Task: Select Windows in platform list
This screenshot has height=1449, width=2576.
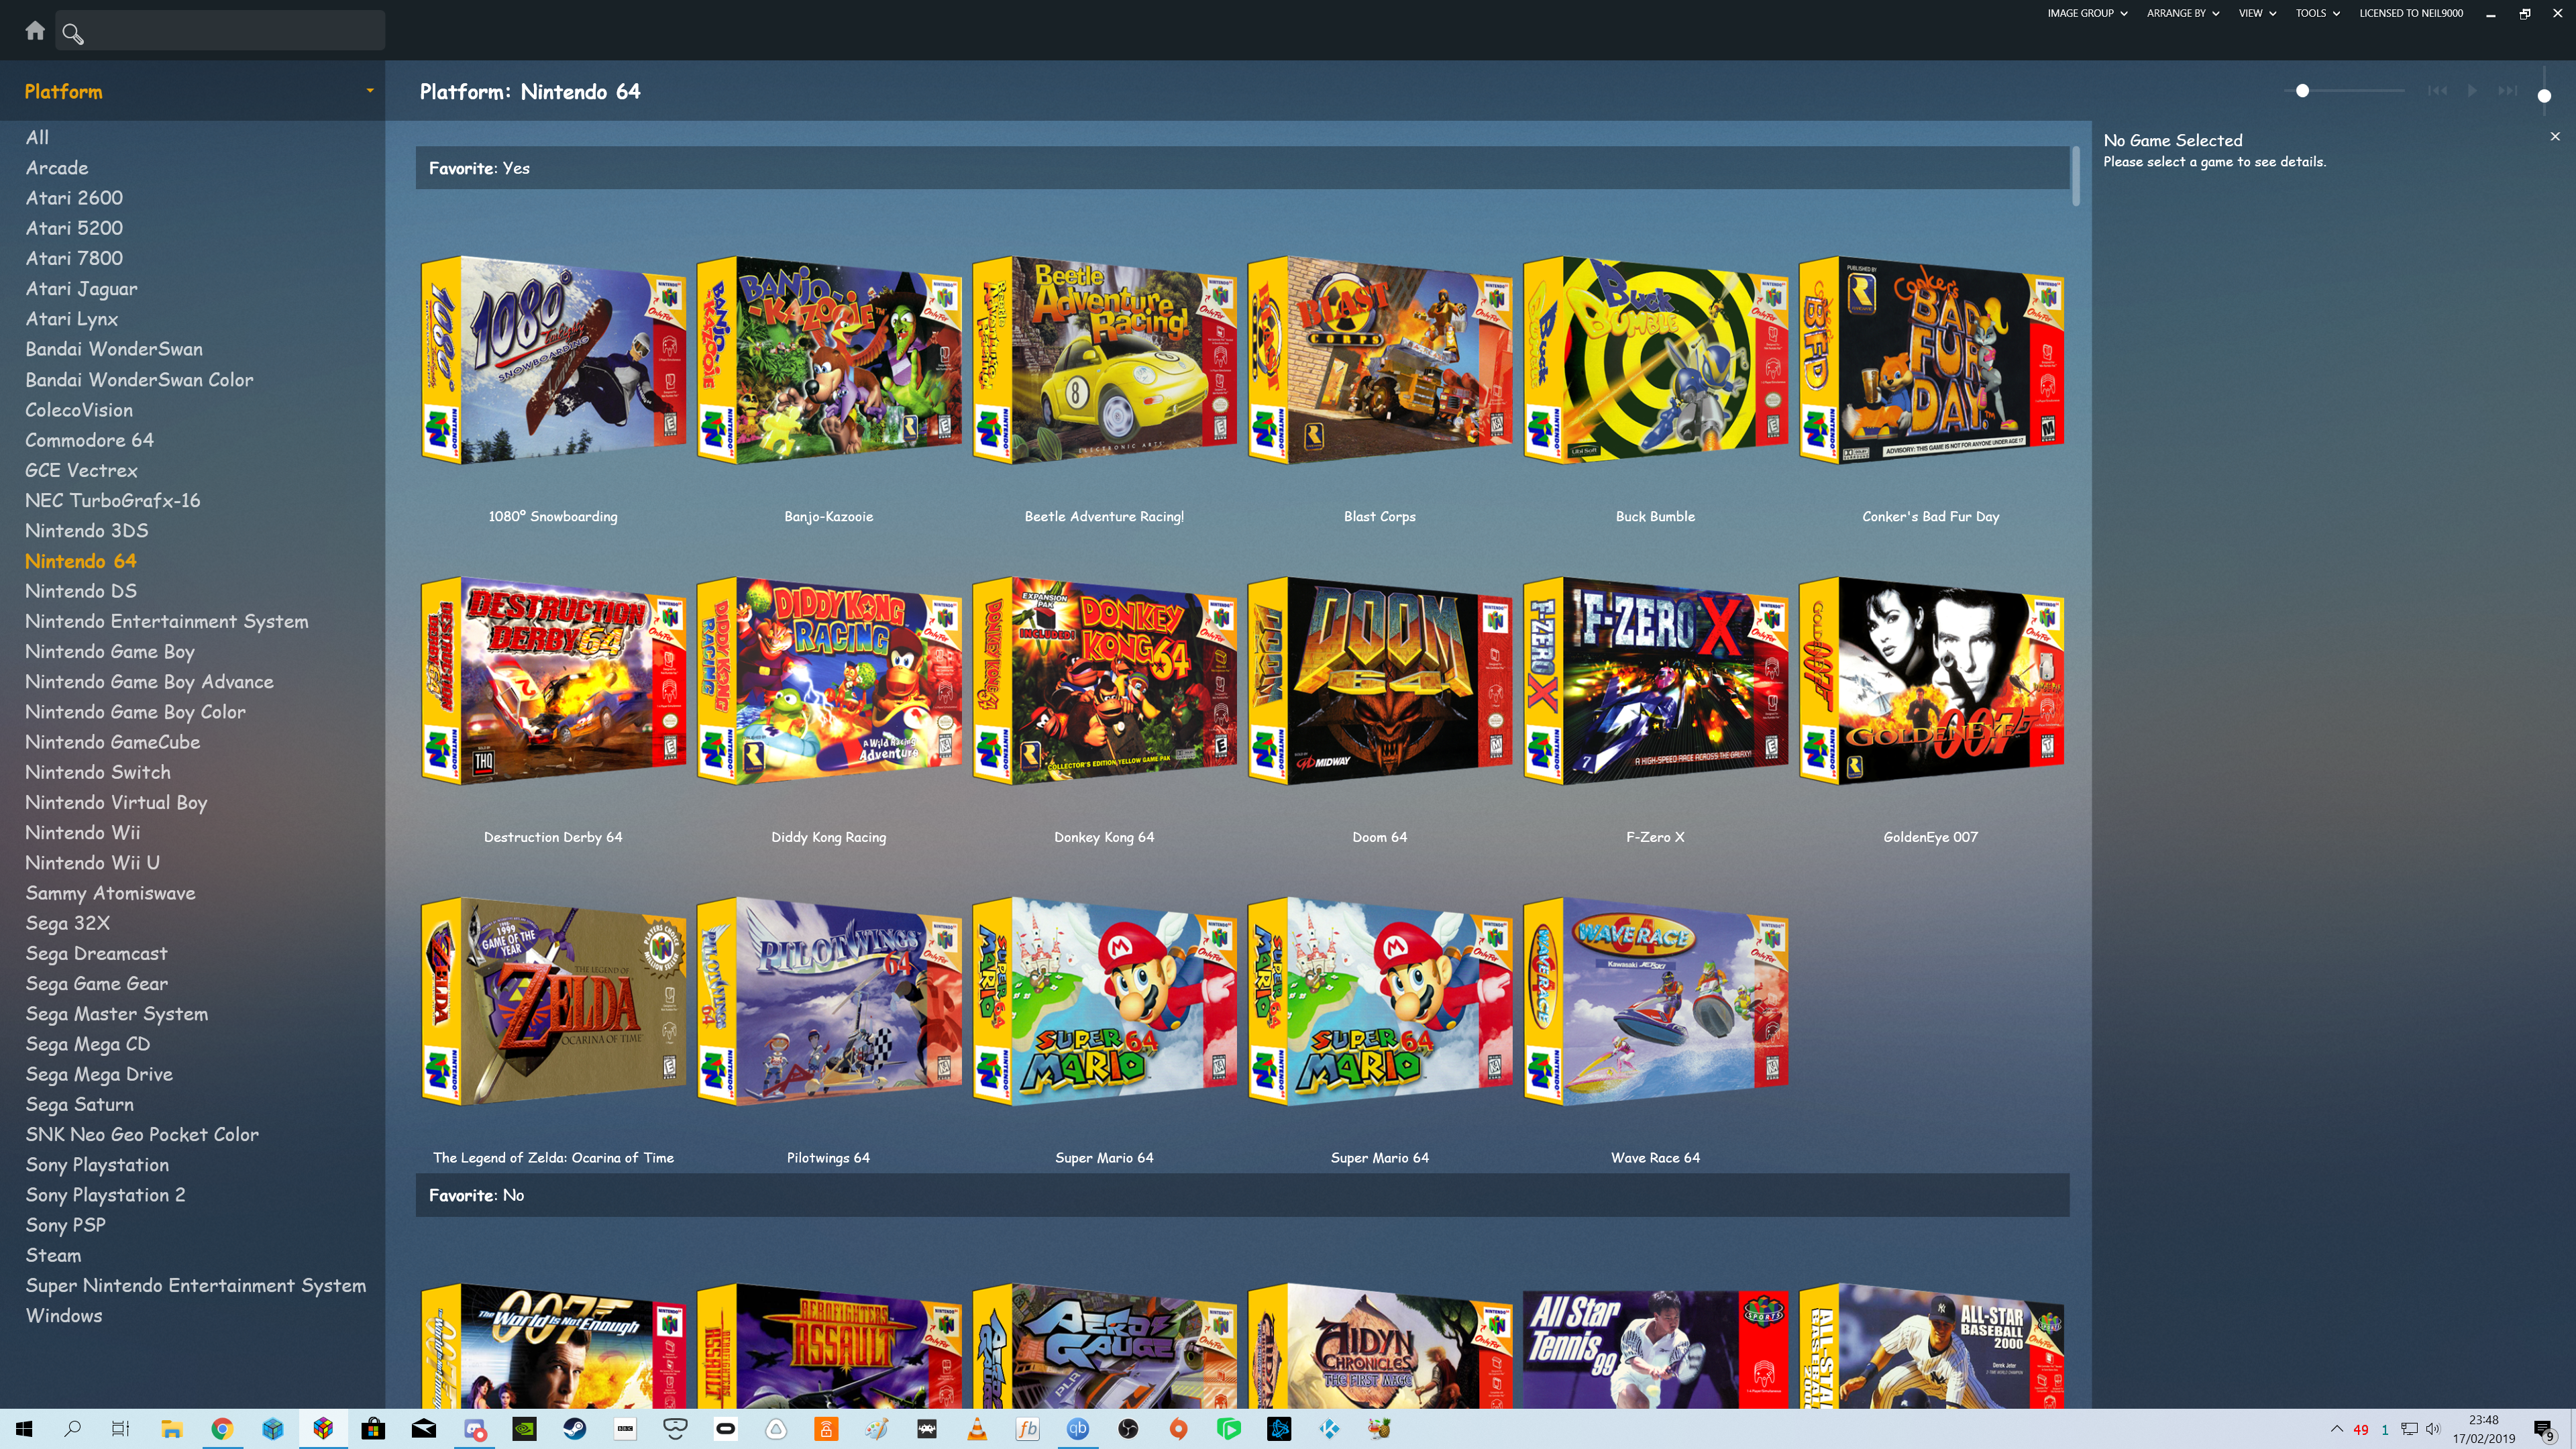Action: point(64,1316)
